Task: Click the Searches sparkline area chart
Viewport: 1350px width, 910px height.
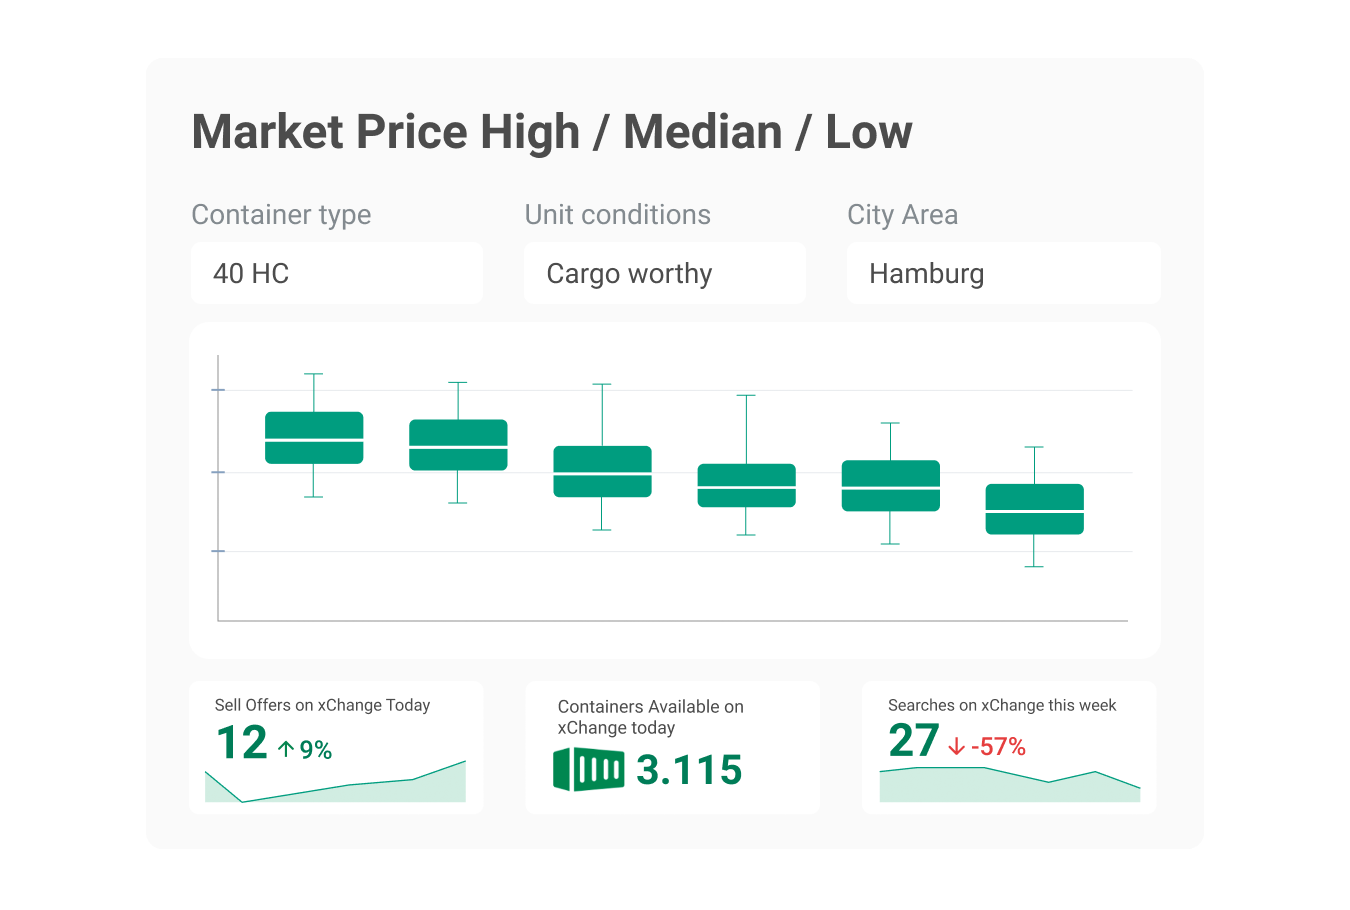Action: (1010, 785)
